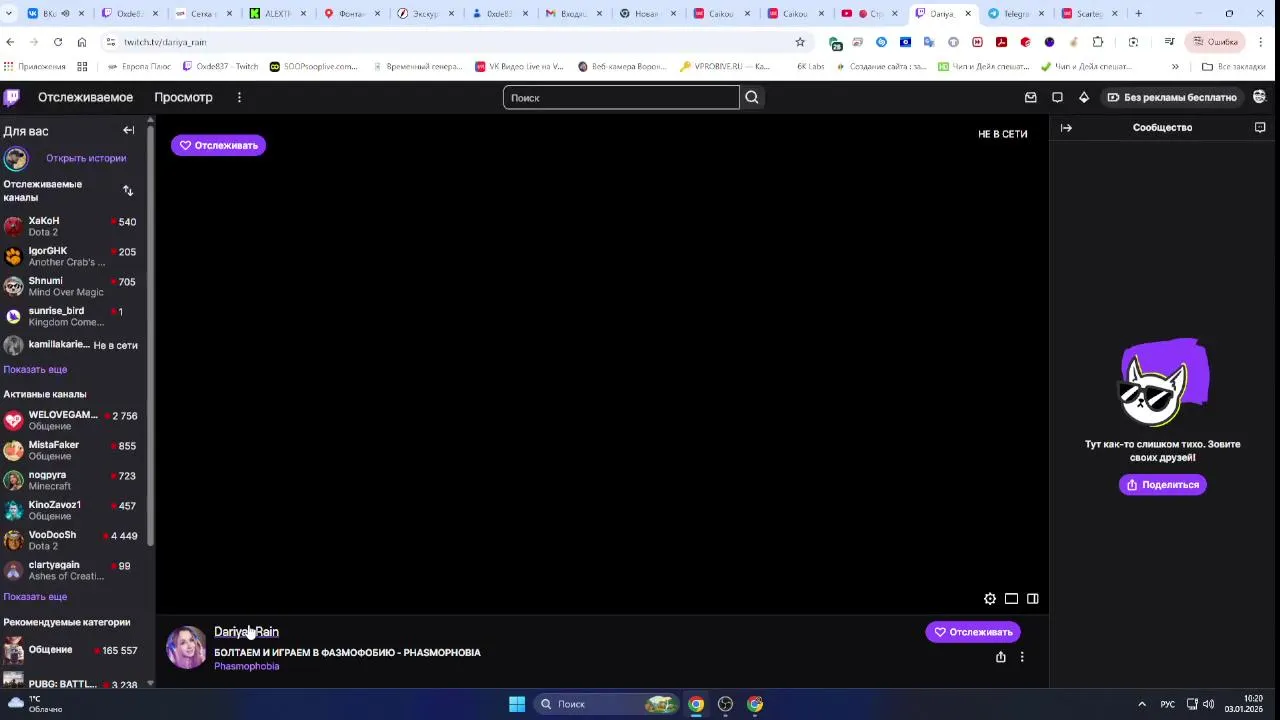This screenshot has height=720, width=1280.
Task: Open the Oxde837 - Twitch bookmark
Action: point(220,66)
